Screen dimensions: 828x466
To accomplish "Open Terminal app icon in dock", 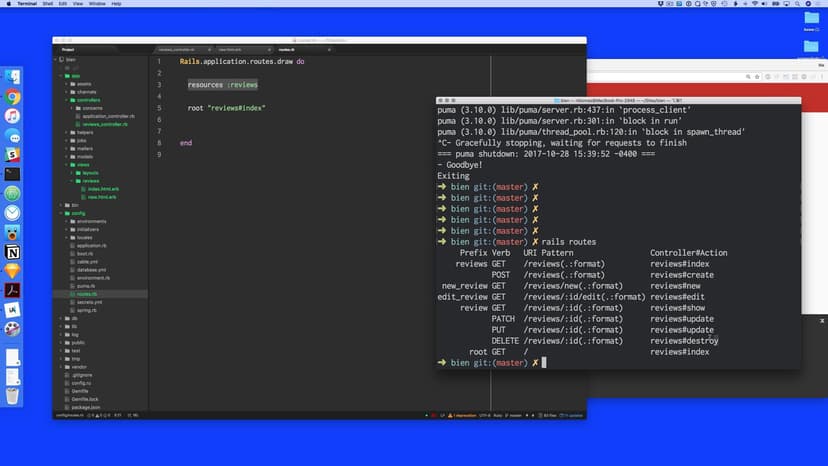I will 12,174.
